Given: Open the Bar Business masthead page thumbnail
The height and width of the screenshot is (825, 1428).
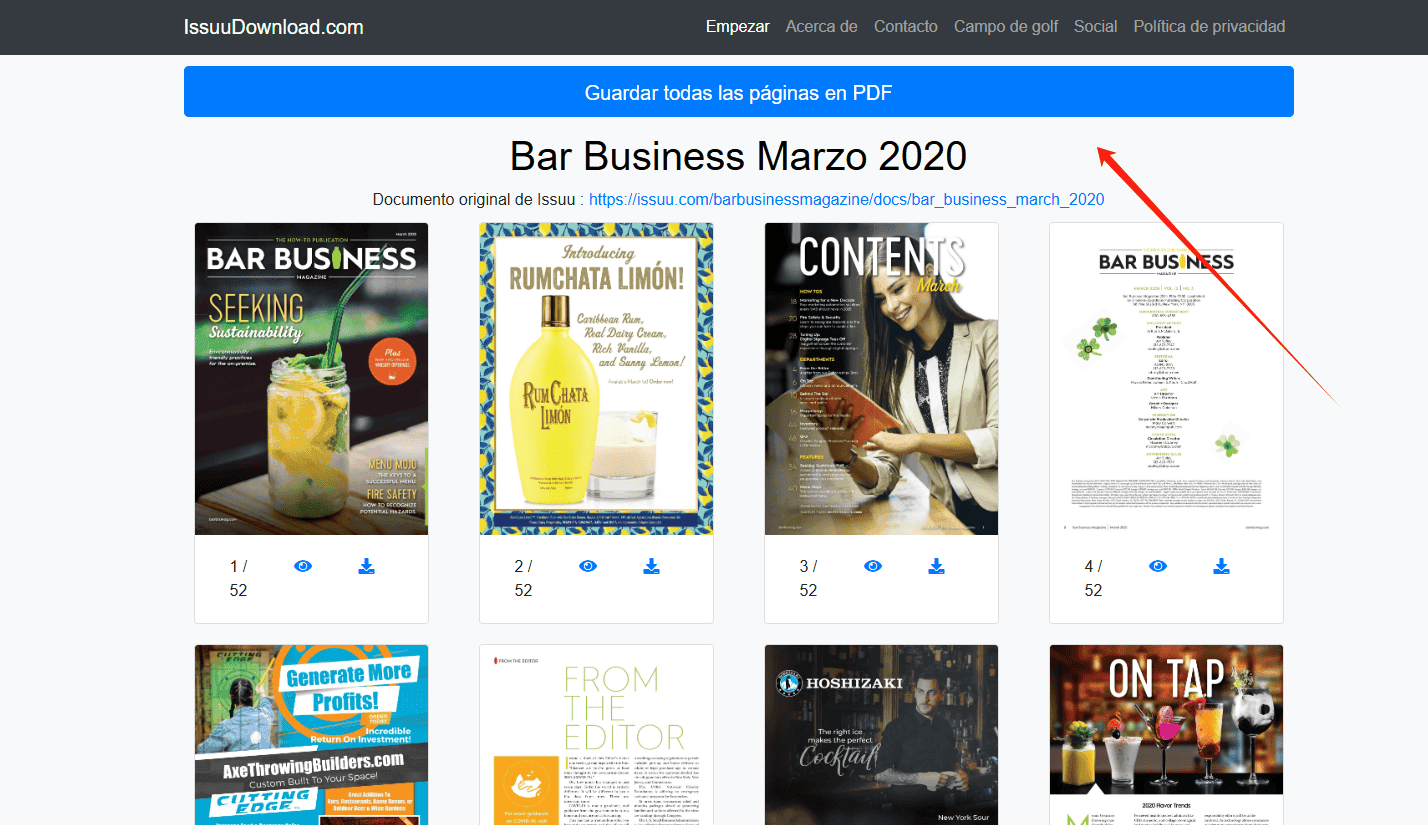Looking at the screenshot, I should (x=1166, y=379).
